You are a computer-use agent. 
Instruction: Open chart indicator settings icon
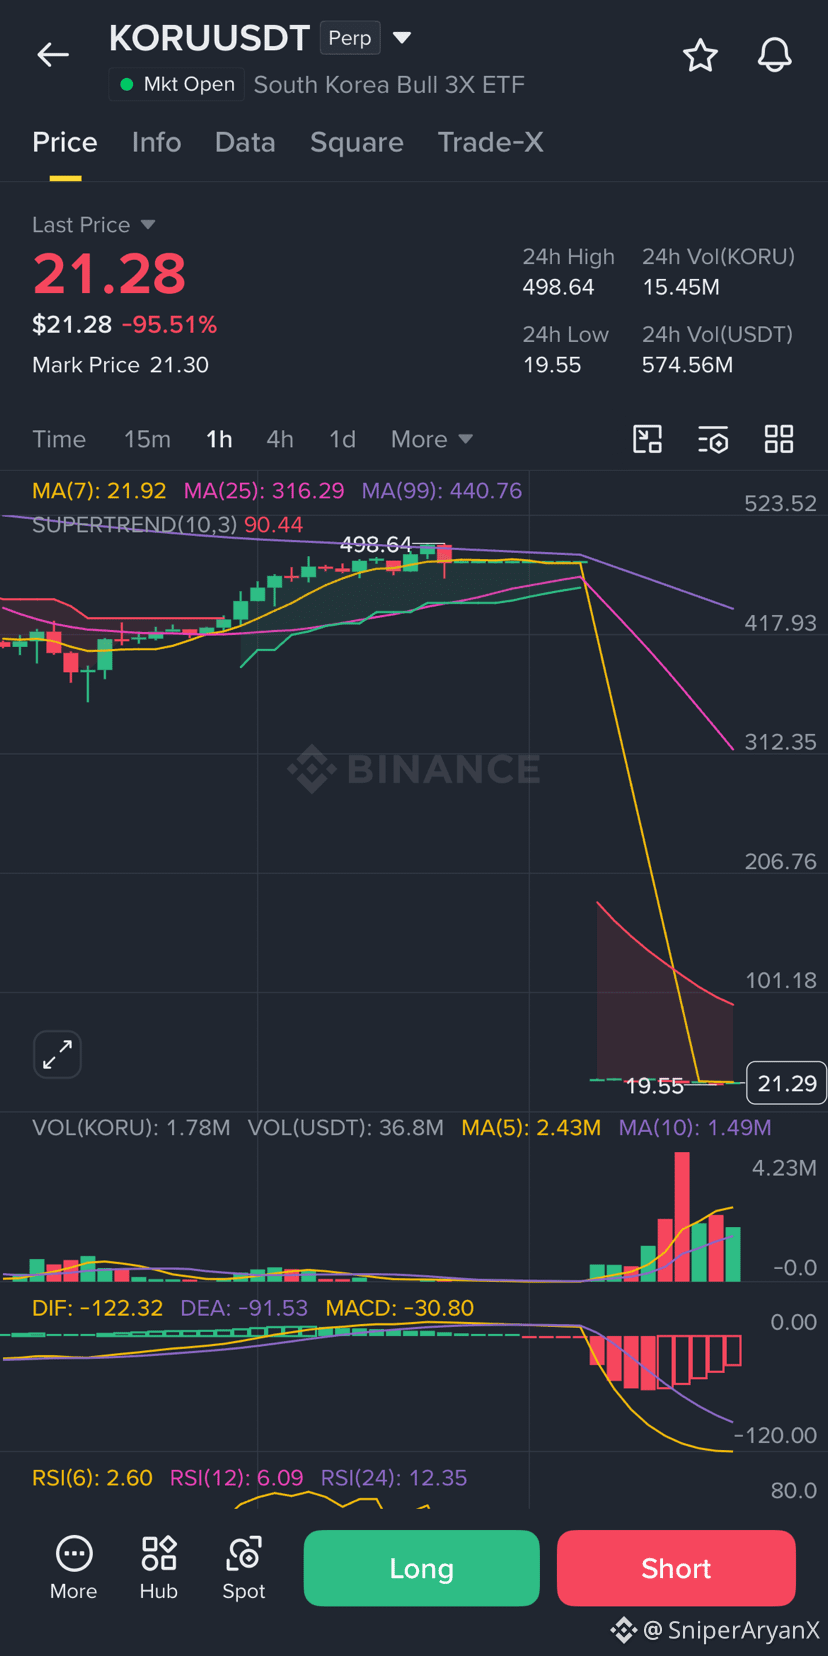click(713, 439)
